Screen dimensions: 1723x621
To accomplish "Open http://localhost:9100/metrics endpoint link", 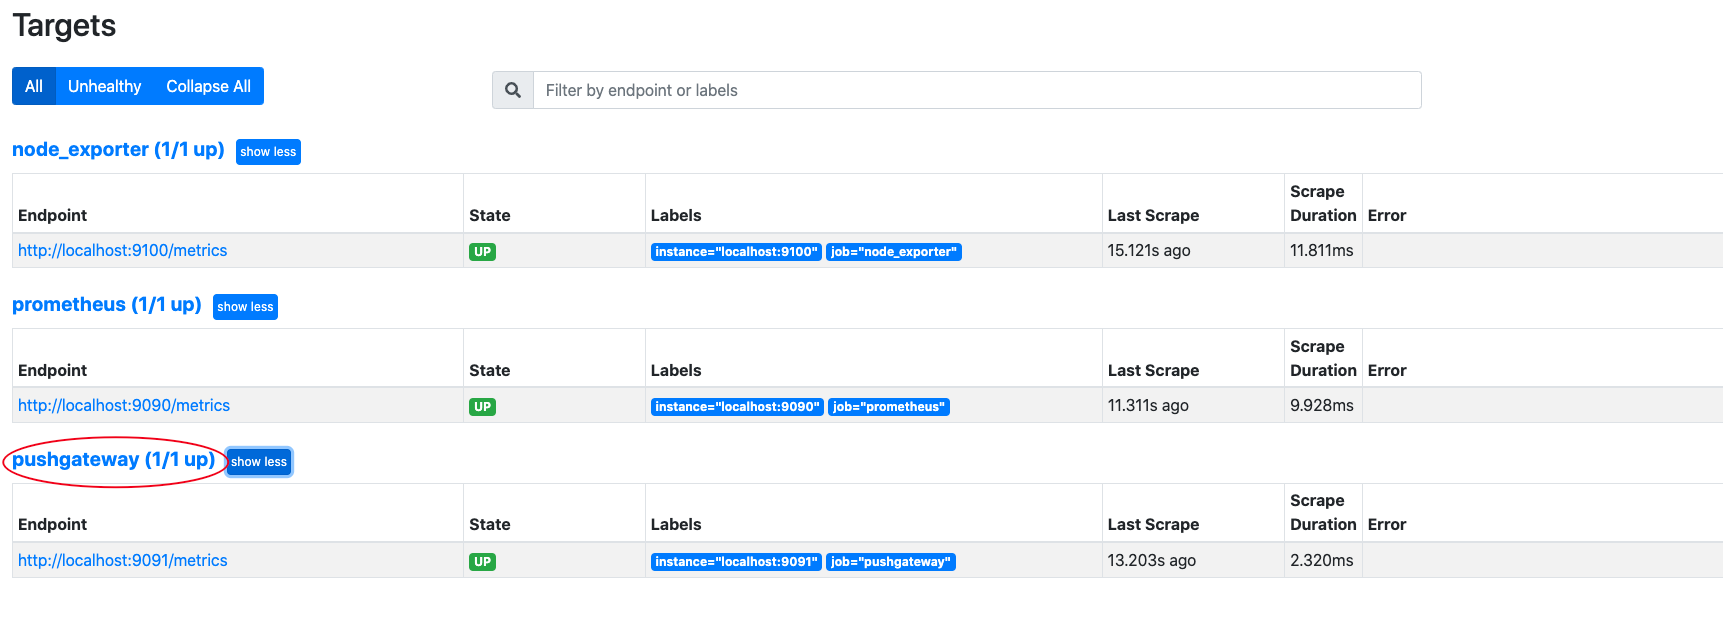I will [122, 250].
